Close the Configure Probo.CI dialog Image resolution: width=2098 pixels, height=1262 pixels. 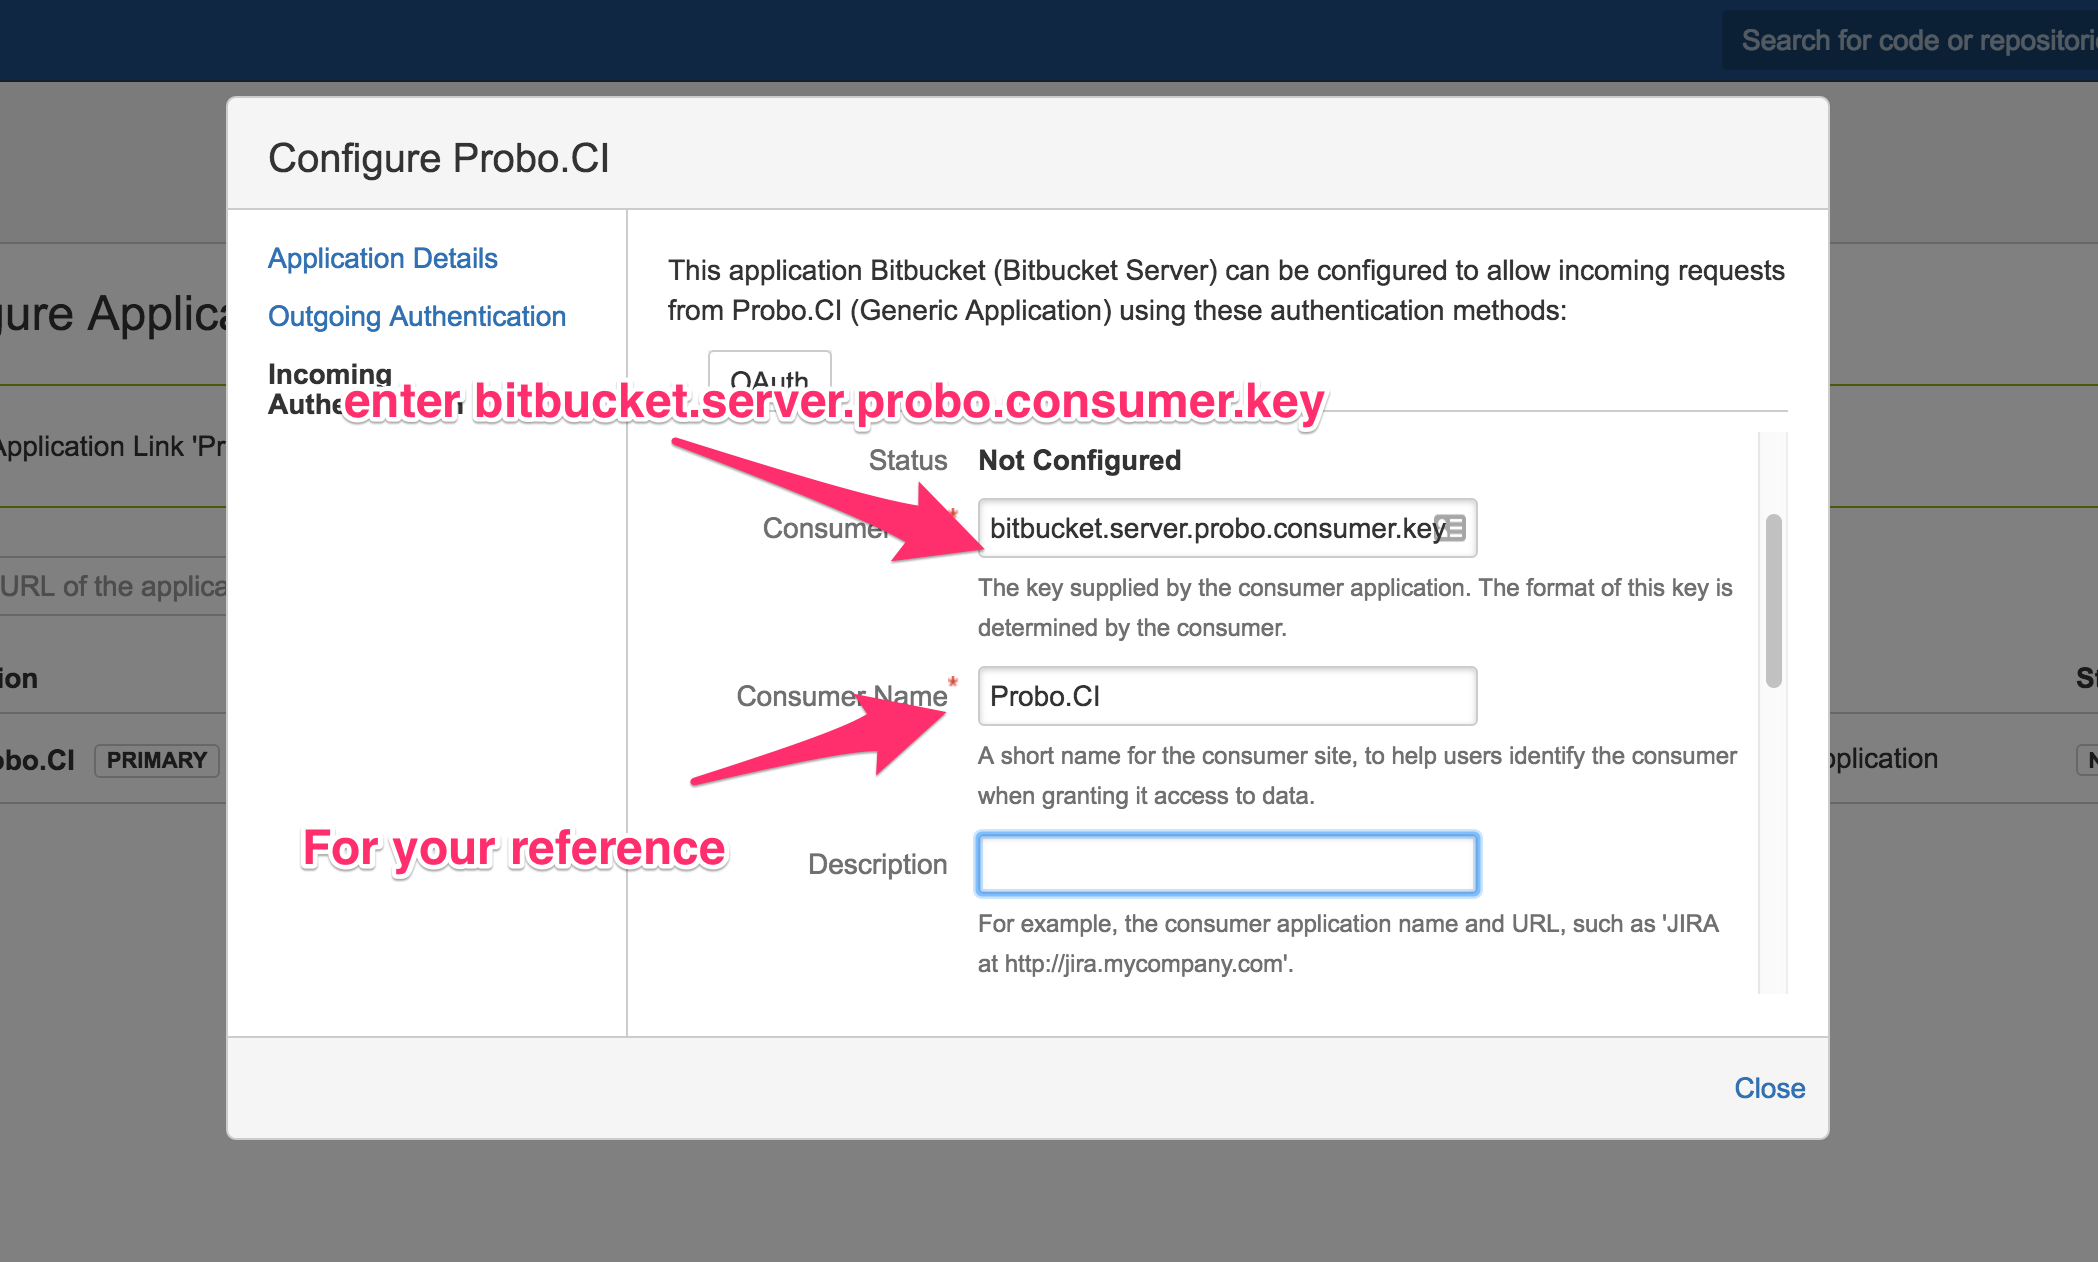coord(1769,1088)
